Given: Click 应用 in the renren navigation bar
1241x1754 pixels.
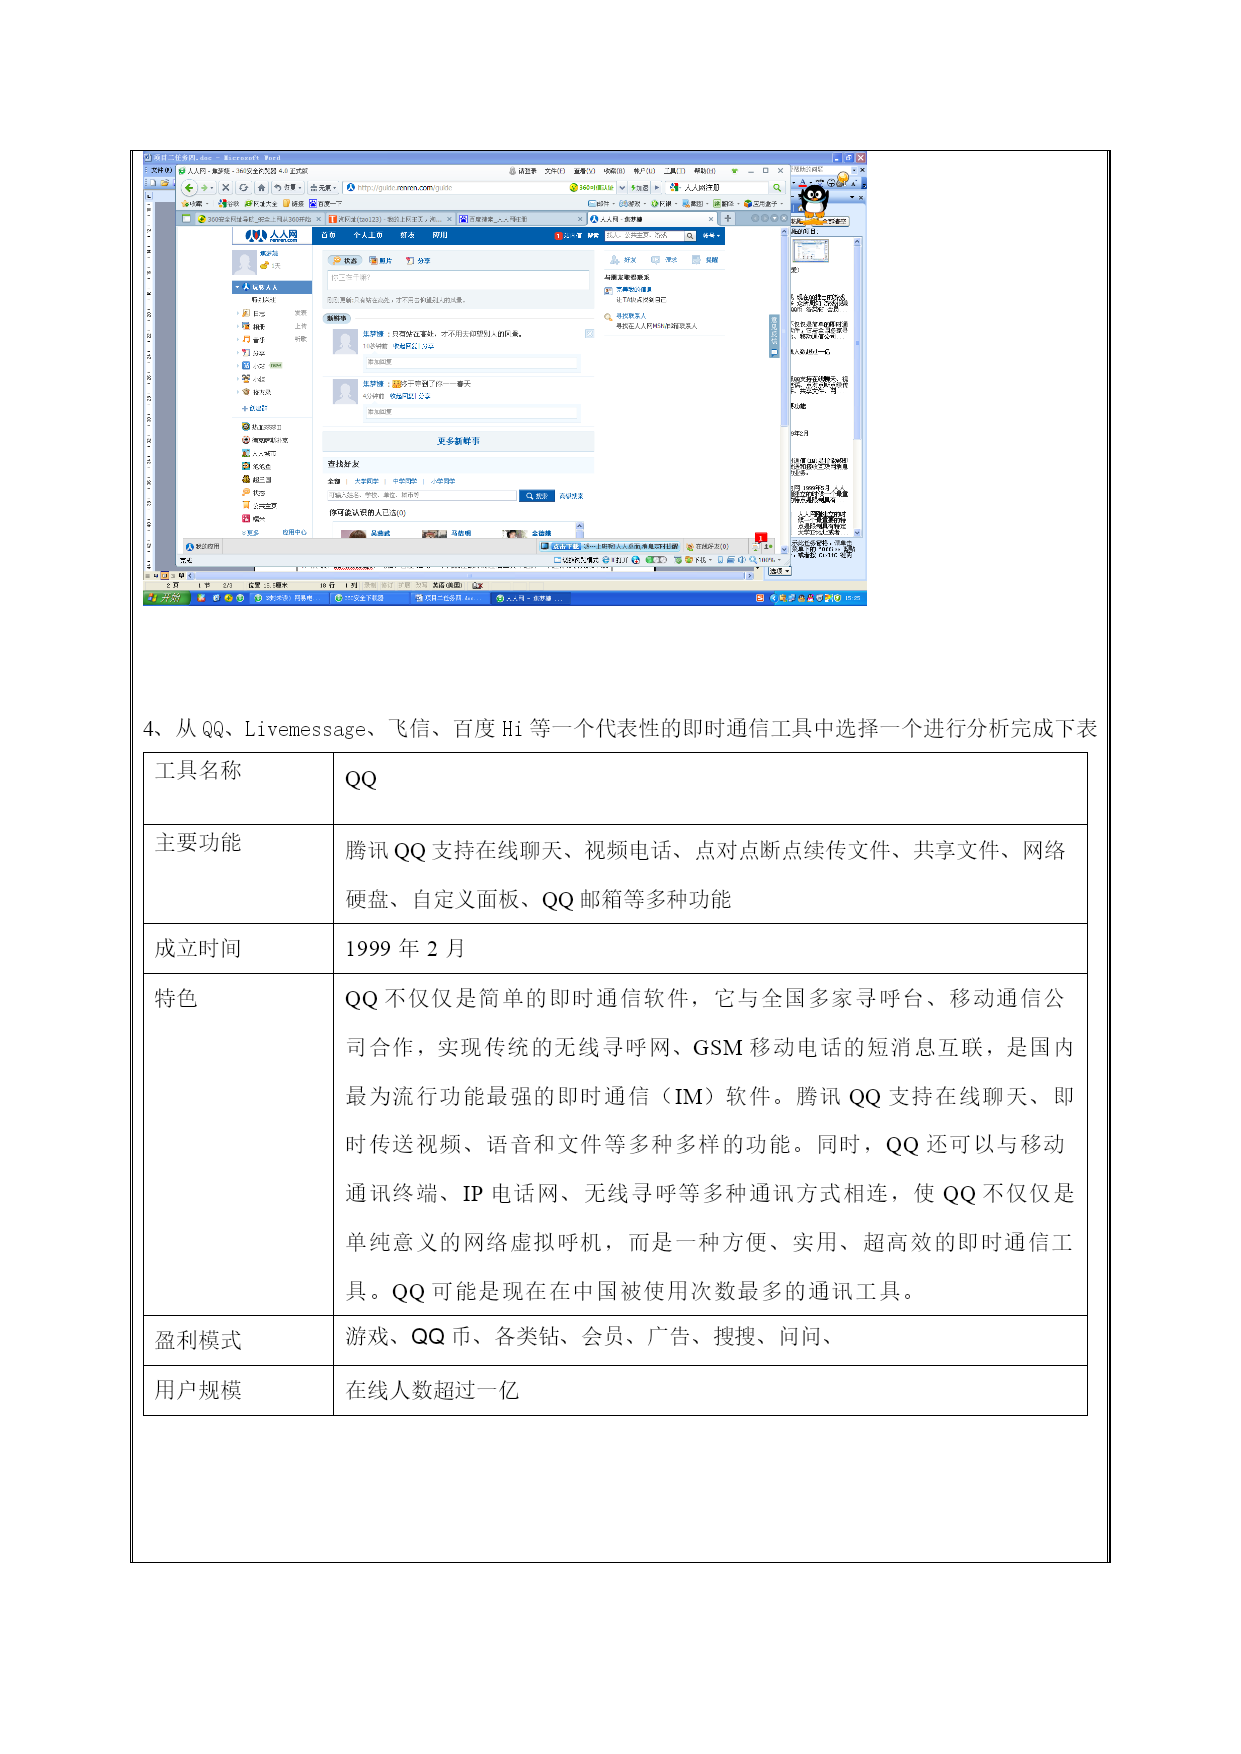Looking at the screenshot, I should pyautogui.click(x=440, y=236).
